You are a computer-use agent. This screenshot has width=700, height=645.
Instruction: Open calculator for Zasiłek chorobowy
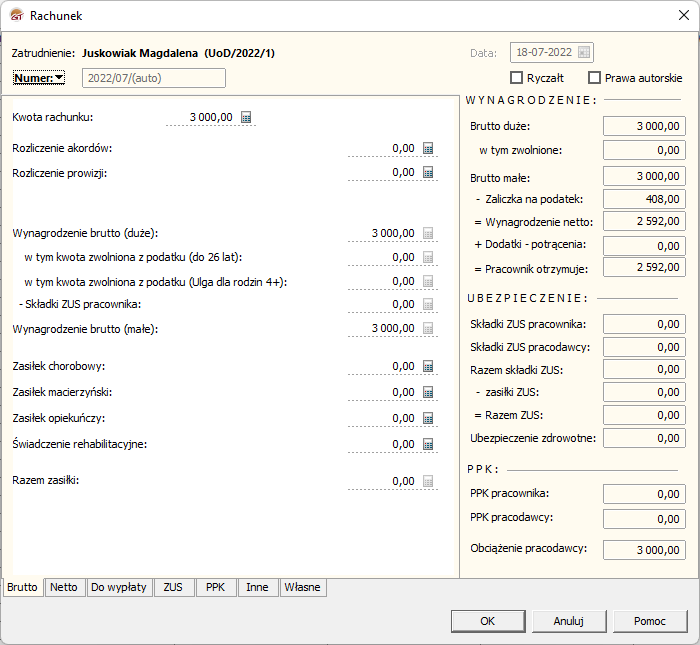tap(428, 366)
